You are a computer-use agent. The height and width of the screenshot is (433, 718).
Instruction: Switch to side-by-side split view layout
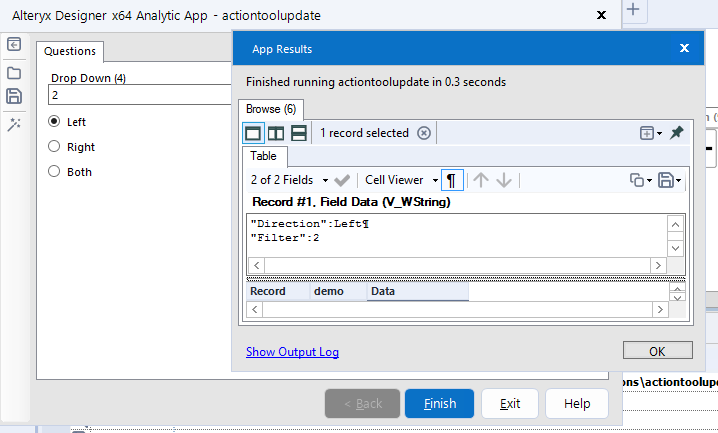pos(275,133)
